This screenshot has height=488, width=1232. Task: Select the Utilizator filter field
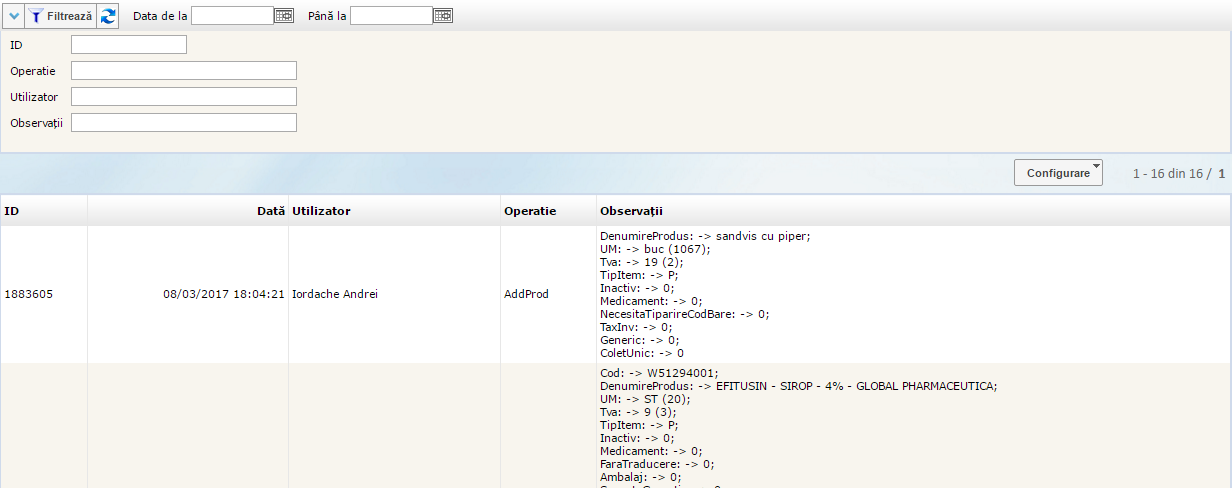point(183,97)
